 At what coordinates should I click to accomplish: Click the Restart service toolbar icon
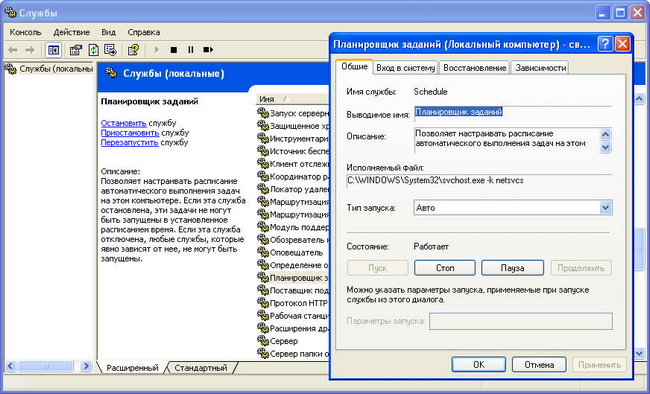[x=208, y=50]
